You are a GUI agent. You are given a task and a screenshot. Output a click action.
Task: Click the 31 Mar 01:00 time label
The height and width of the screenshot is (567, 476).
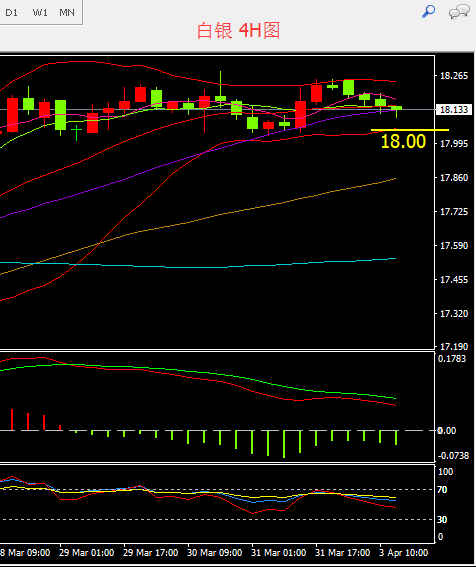pos(279,553)
